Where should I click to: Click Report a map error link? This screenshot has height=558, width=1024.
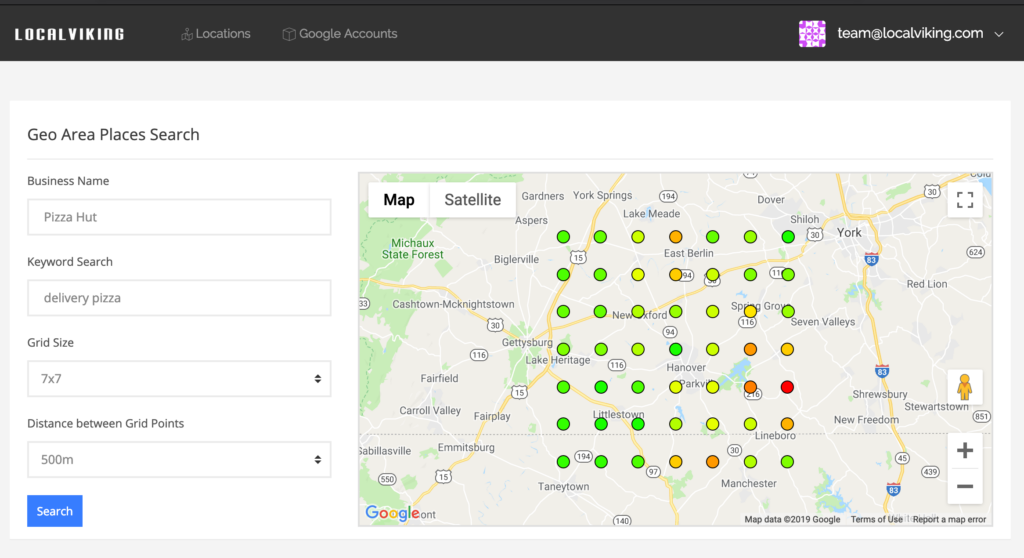pos(949,519)
